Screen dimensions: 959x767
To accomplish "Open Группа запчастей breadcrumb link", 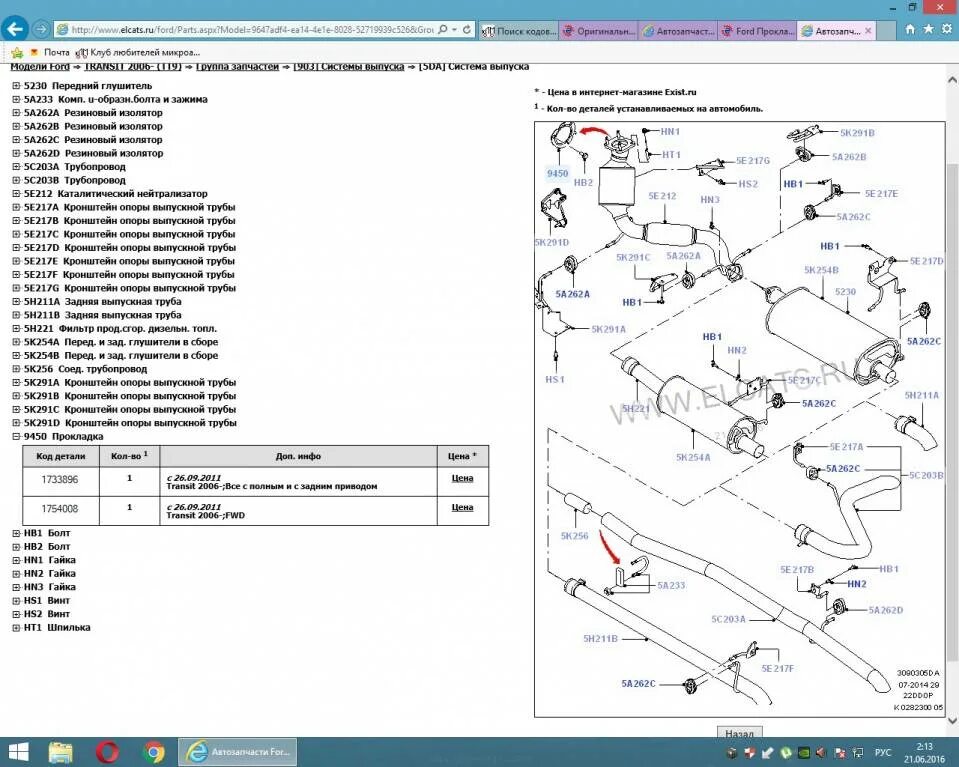I will 237,67.
